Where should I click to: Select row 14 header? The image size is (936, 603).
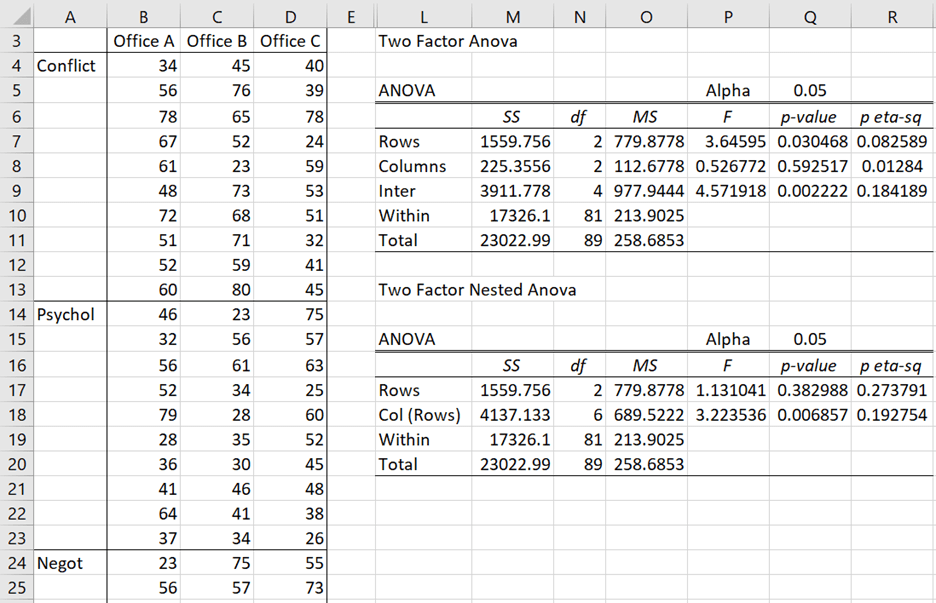(14, 315)
